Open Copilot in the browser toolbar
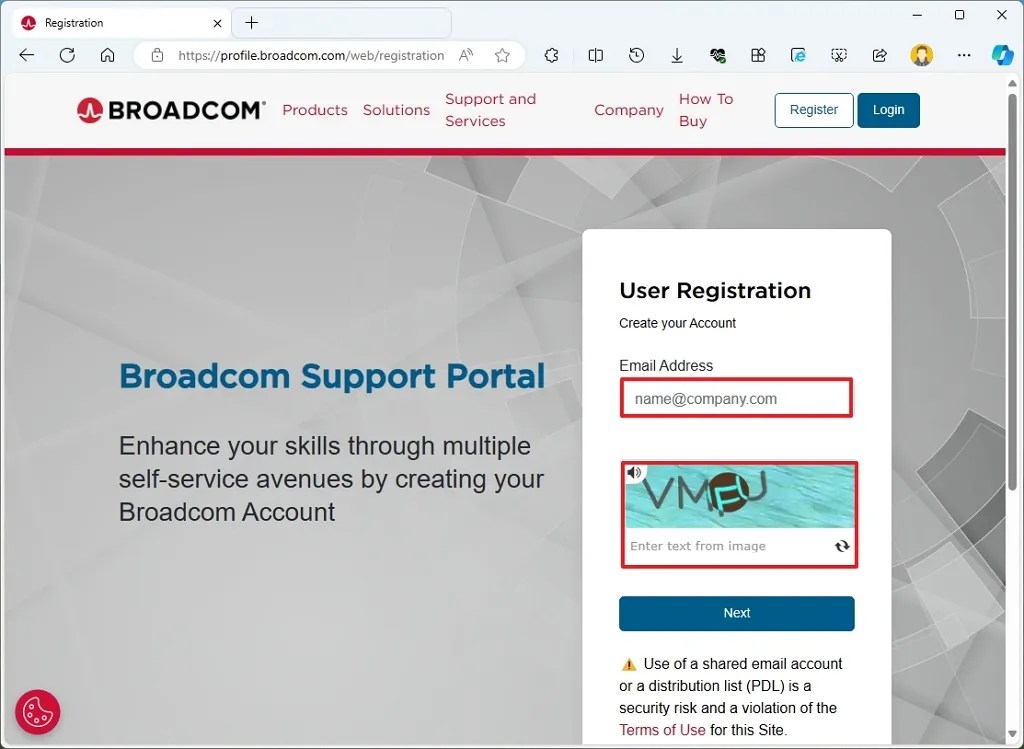The image size is (1024, 749). (1003, 55)
